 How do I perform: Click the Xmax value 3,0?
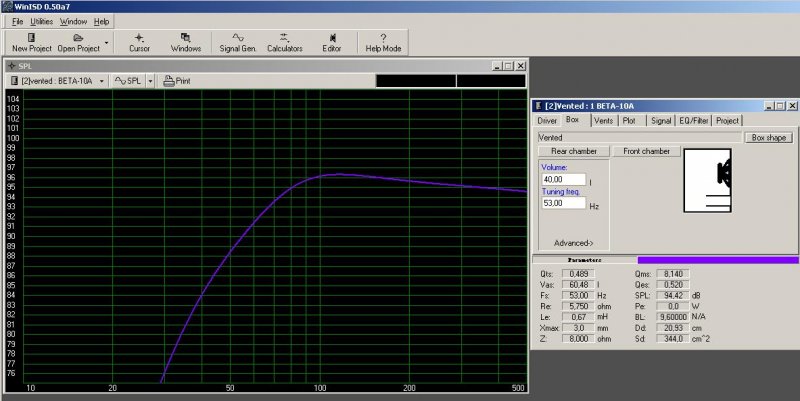pyautogui.click(x=579, y=328)
